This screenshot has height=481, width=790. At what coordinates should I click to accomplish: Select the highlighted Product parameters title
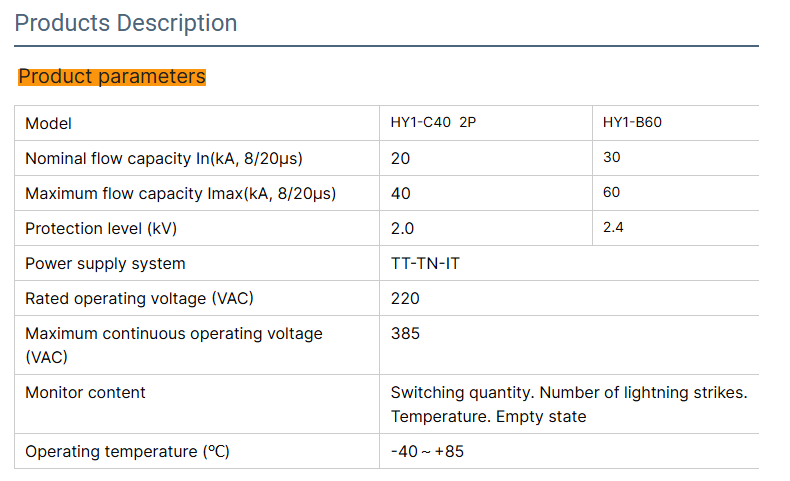coord(112,77)
